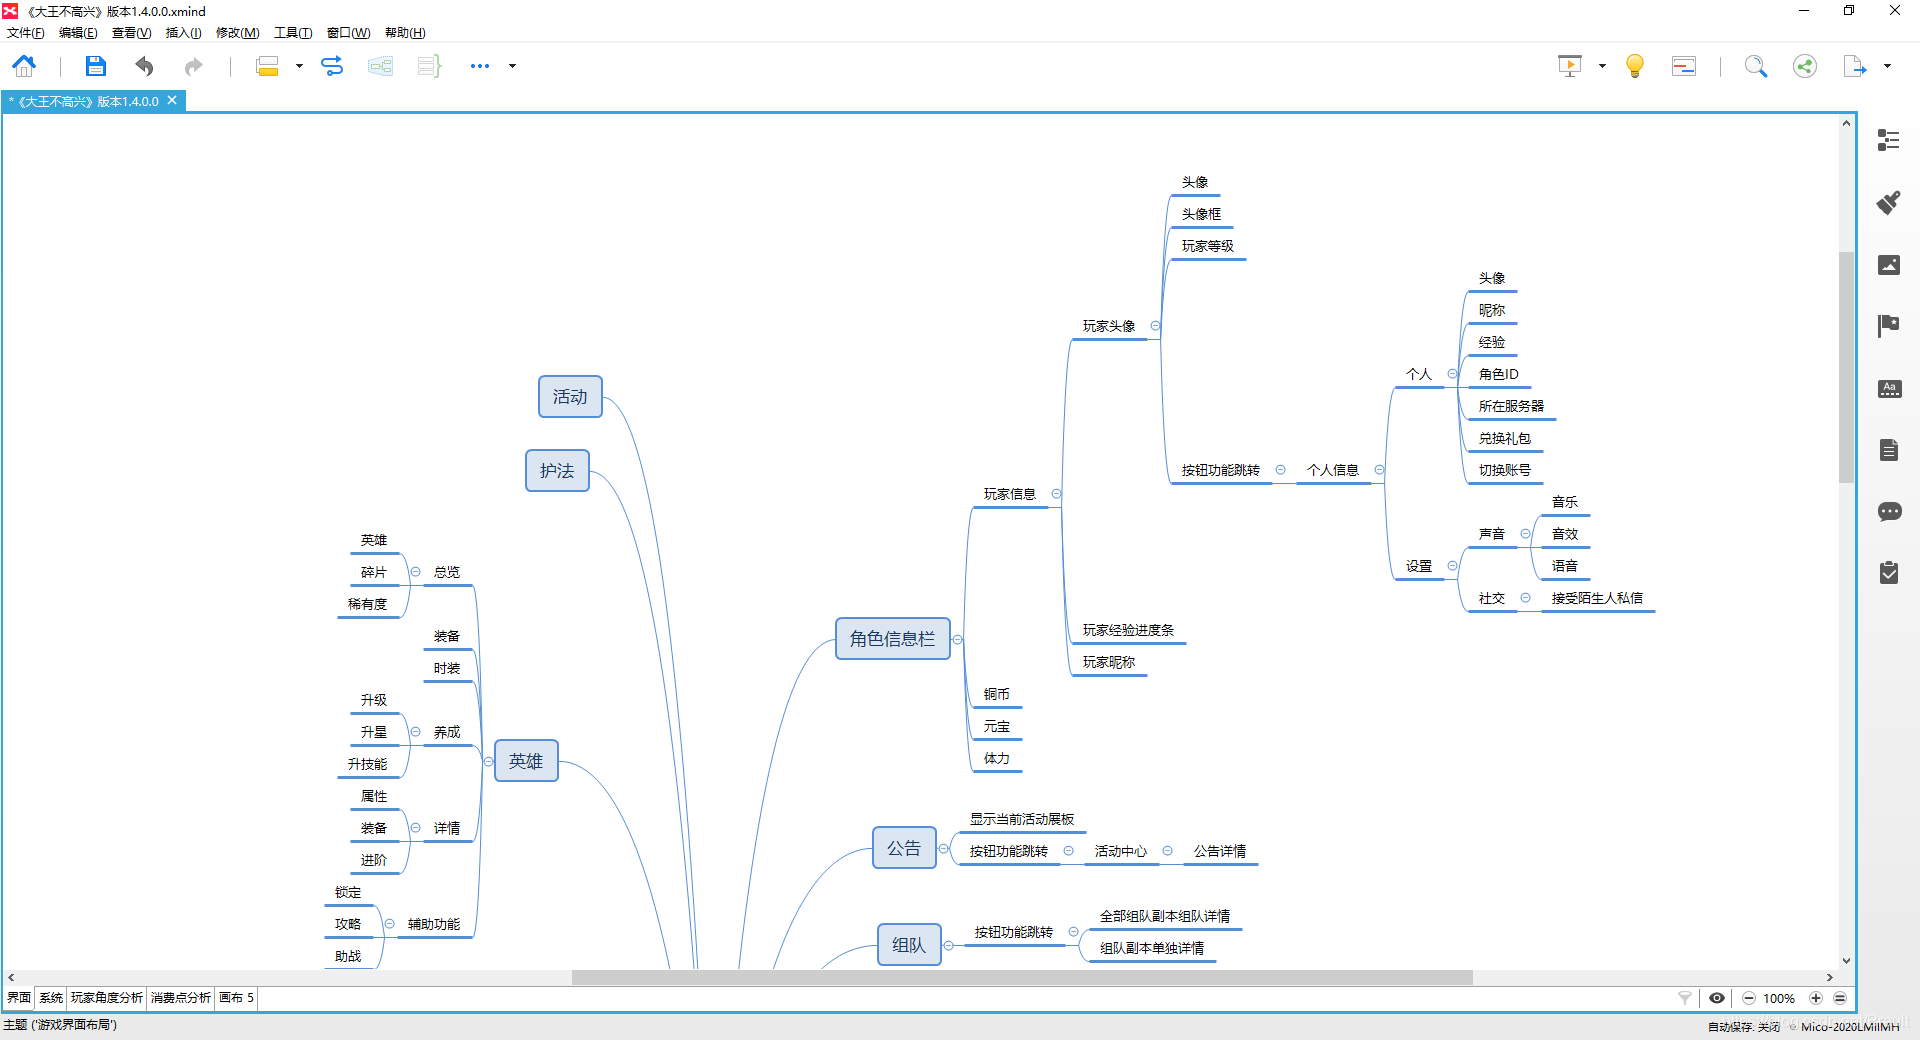
Task: Save the mind map file
Action: pyautogui.click(x=95, y=66)
